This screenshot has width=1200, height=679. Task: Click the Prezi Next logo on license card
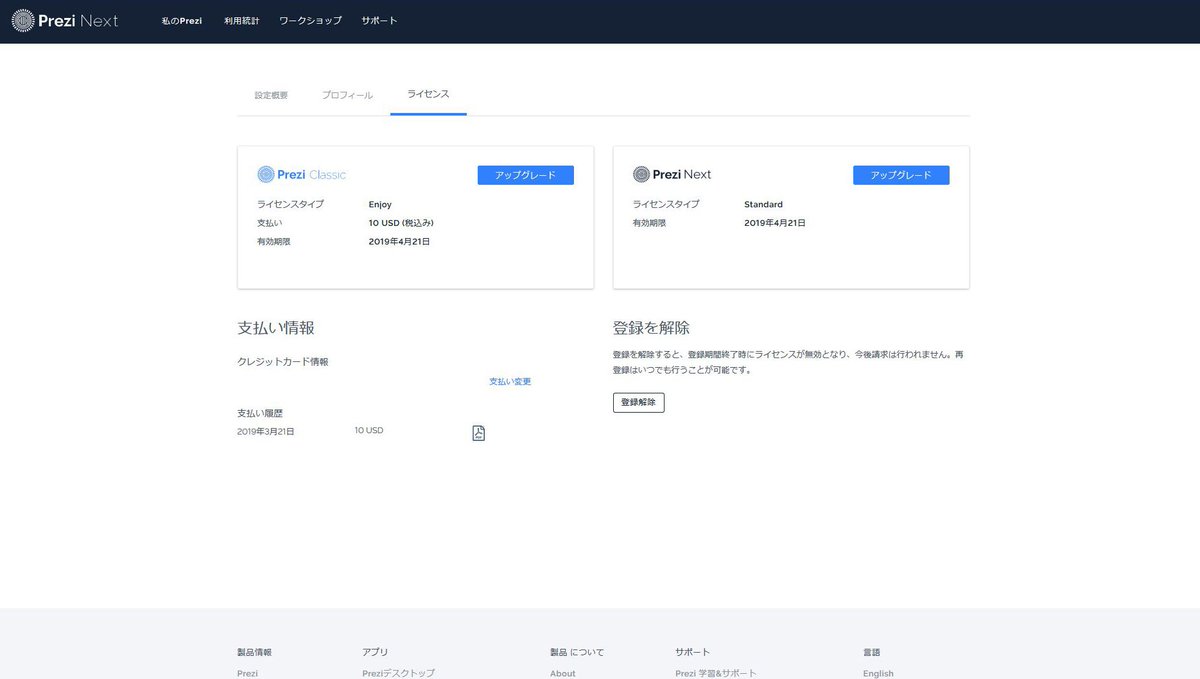point(672,174)
